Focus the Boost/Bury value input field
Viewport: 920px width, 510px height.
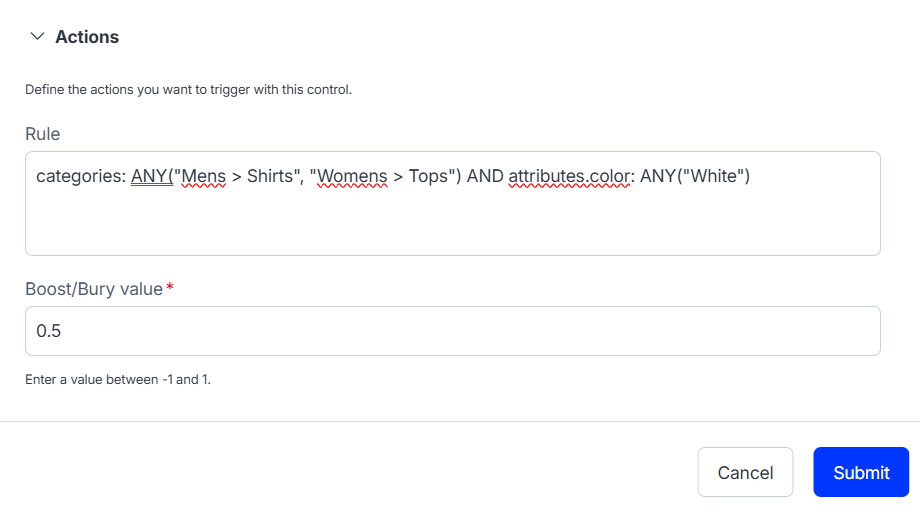click(x=452, y=331)
